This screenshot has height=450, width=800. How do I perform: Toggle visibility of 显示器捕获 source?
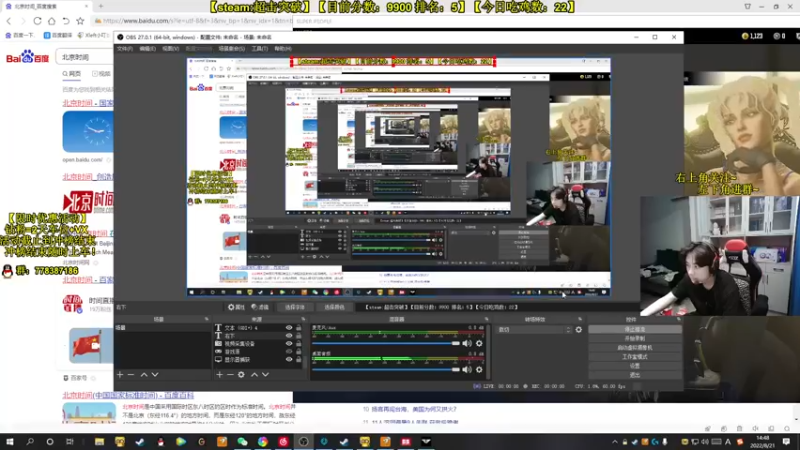tap(289, 360)
